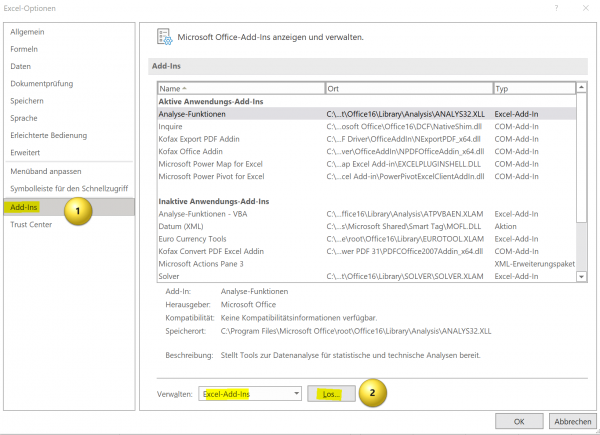Open Dokumentprüfung settings
600x435 pixels.
pyautogui.click(x=41, y=83)
